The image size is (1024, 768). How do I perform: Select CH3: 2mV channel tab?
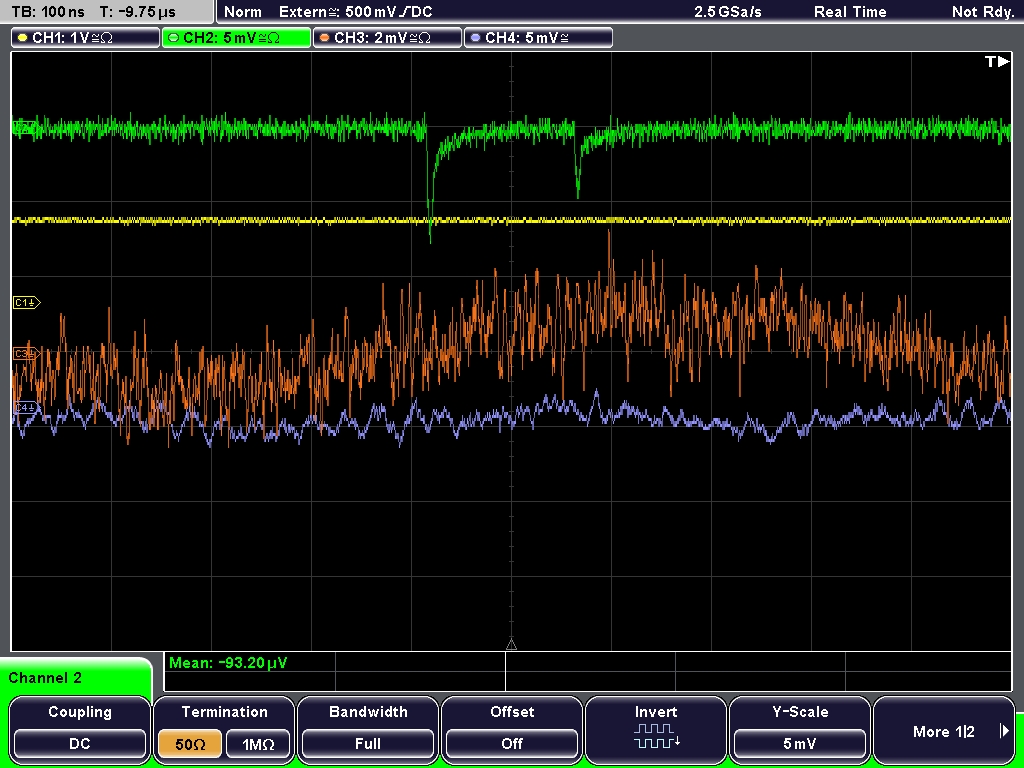click(x=387, y=38)
